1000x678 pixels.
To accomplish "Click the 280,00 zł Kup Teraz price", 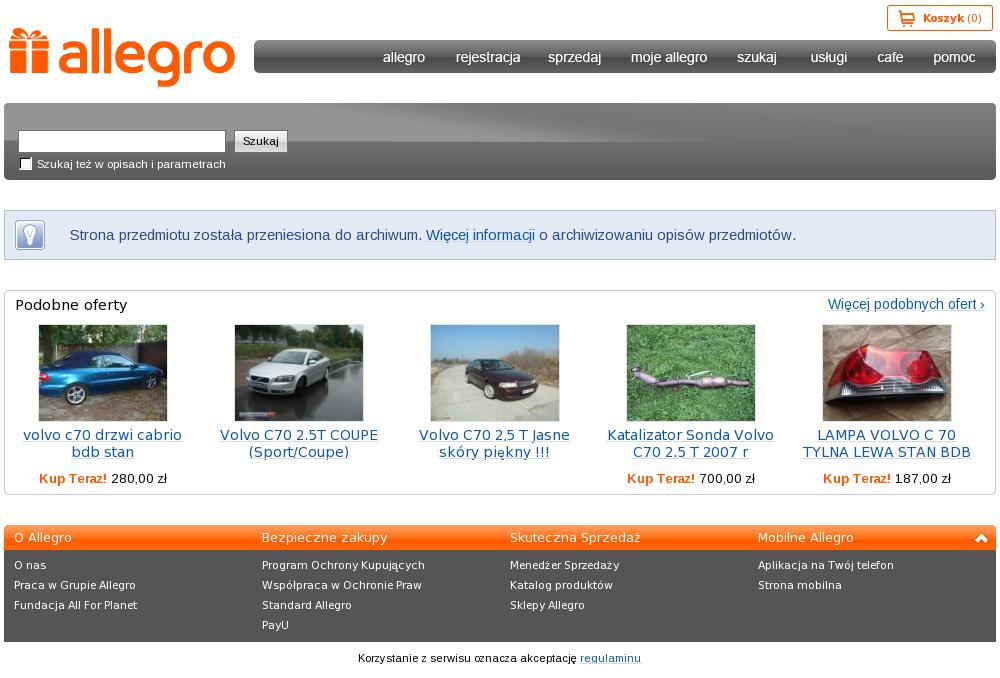I will [103, 478].
